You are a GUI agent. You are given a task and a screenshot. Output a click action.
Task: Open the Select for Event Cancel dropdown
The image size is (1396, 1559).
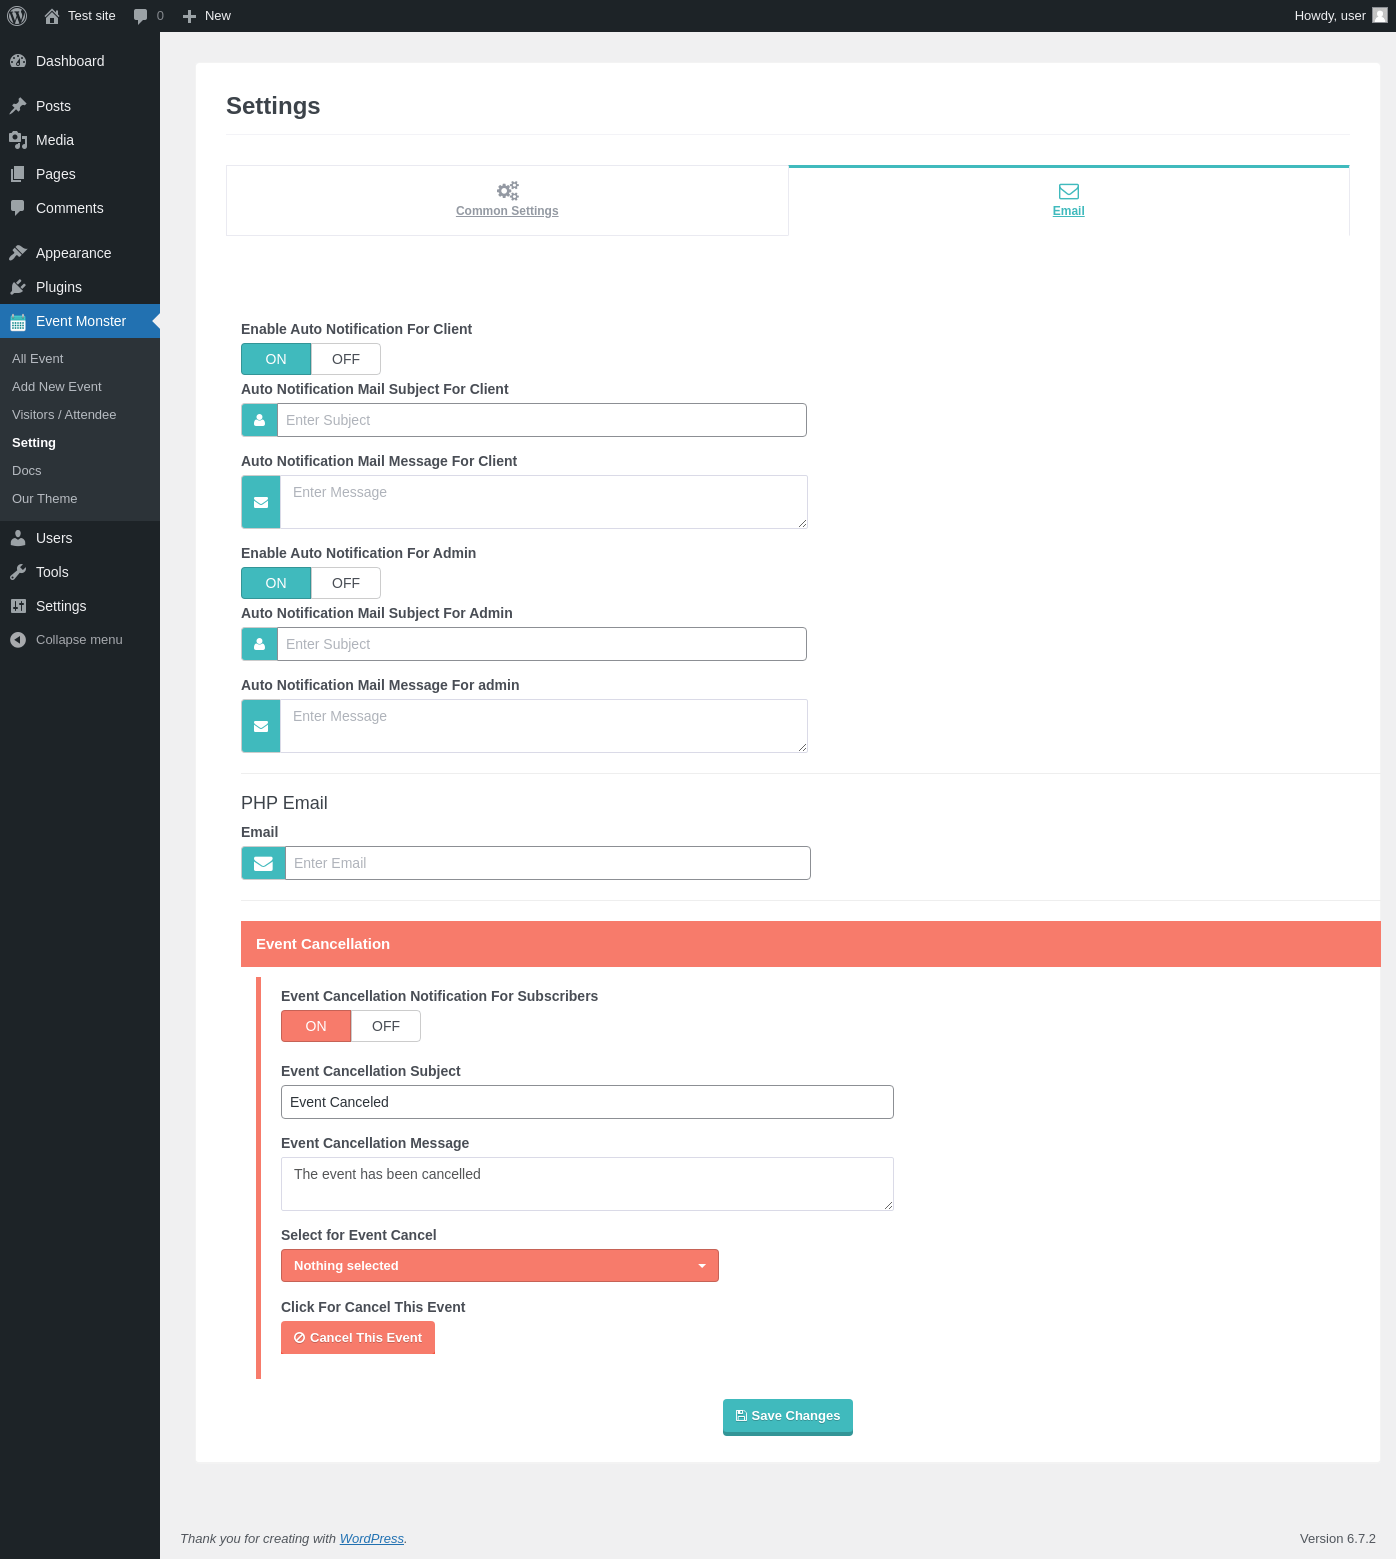point(500,1266)
